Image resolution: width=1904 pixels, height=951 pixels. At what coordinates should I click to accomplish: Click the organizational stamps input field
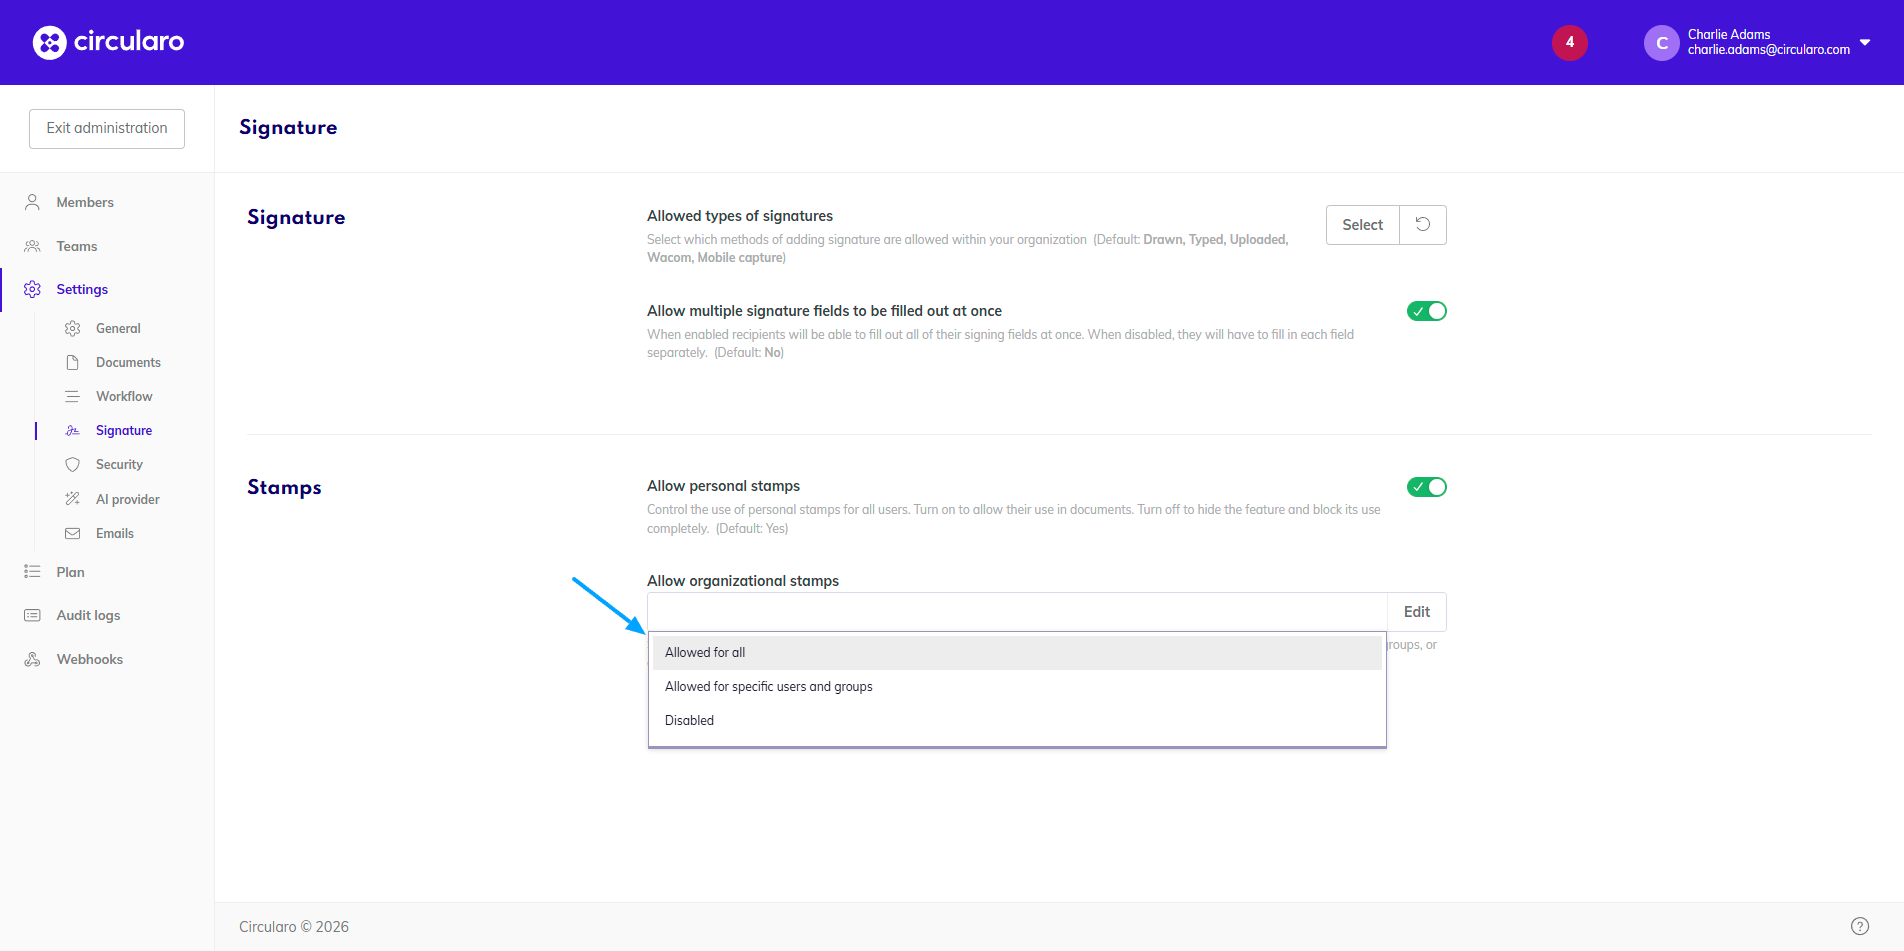point(1016,612)
